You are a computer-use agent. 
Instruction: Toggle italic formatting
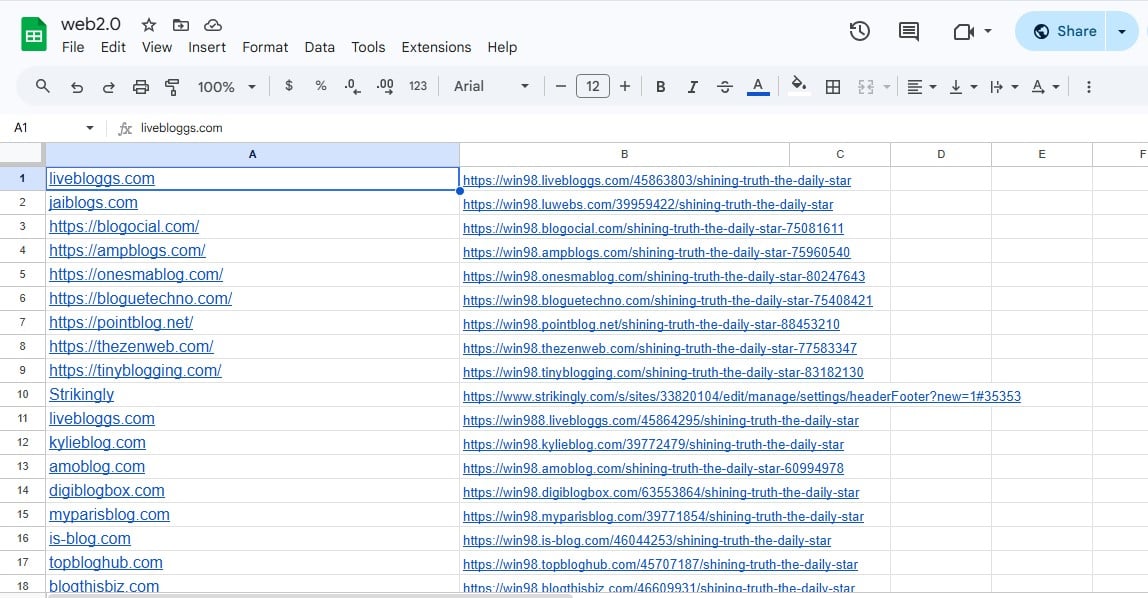tap(692, 87)
